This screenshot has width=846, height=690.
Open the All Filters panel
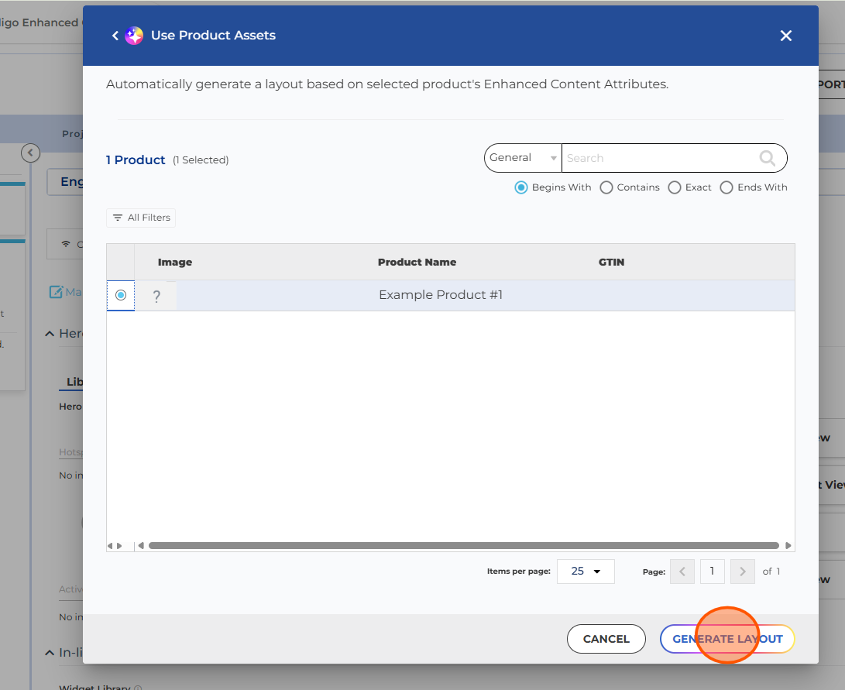click(141, 218)
